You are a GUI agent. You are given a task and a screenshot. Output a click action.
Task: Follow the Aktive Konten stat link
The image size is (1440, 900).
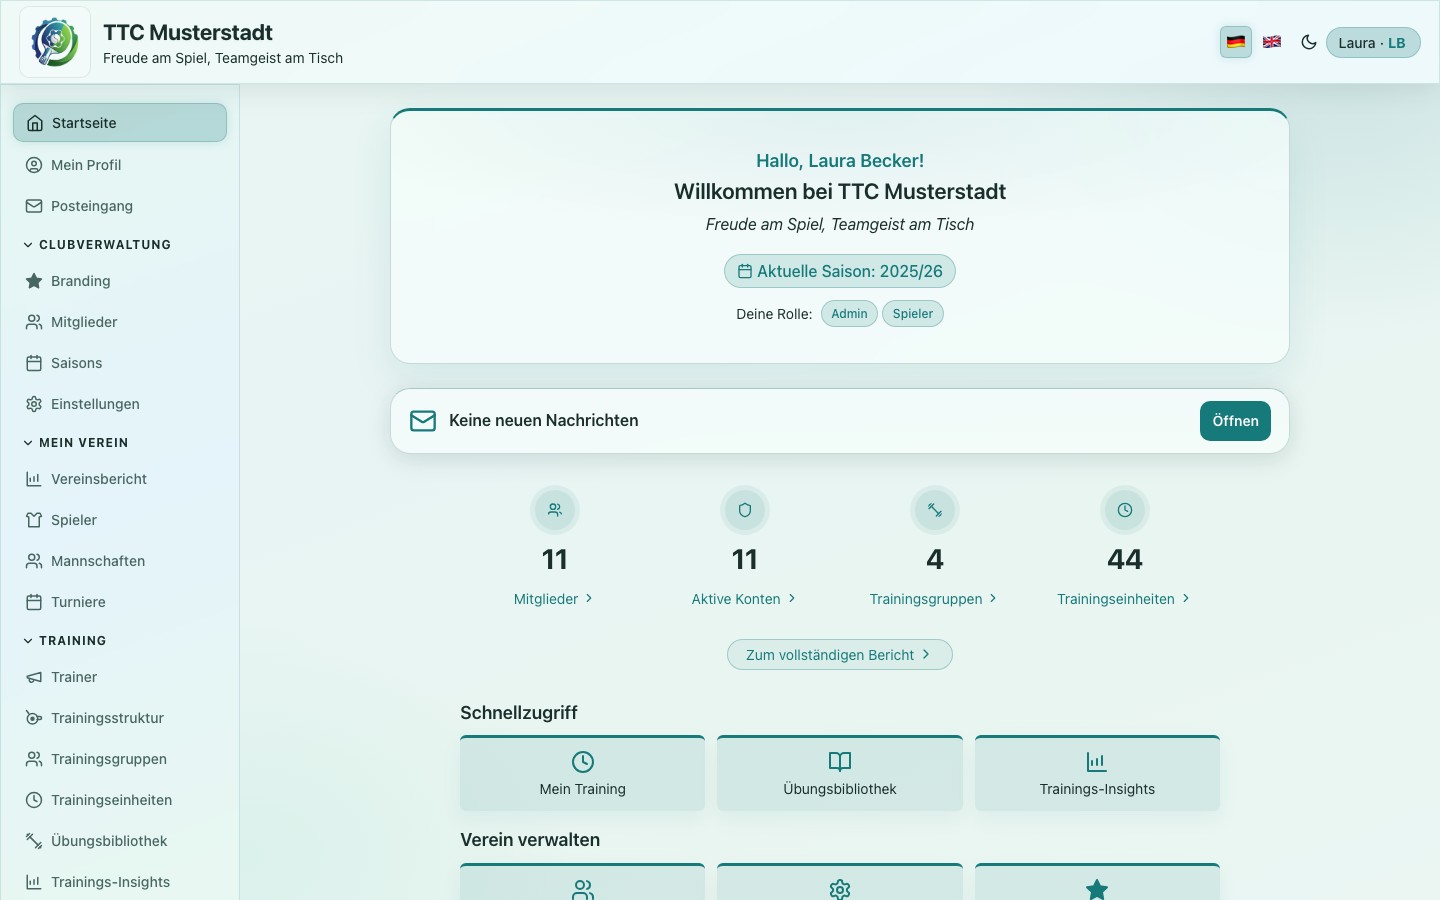[x=744, y=599]
